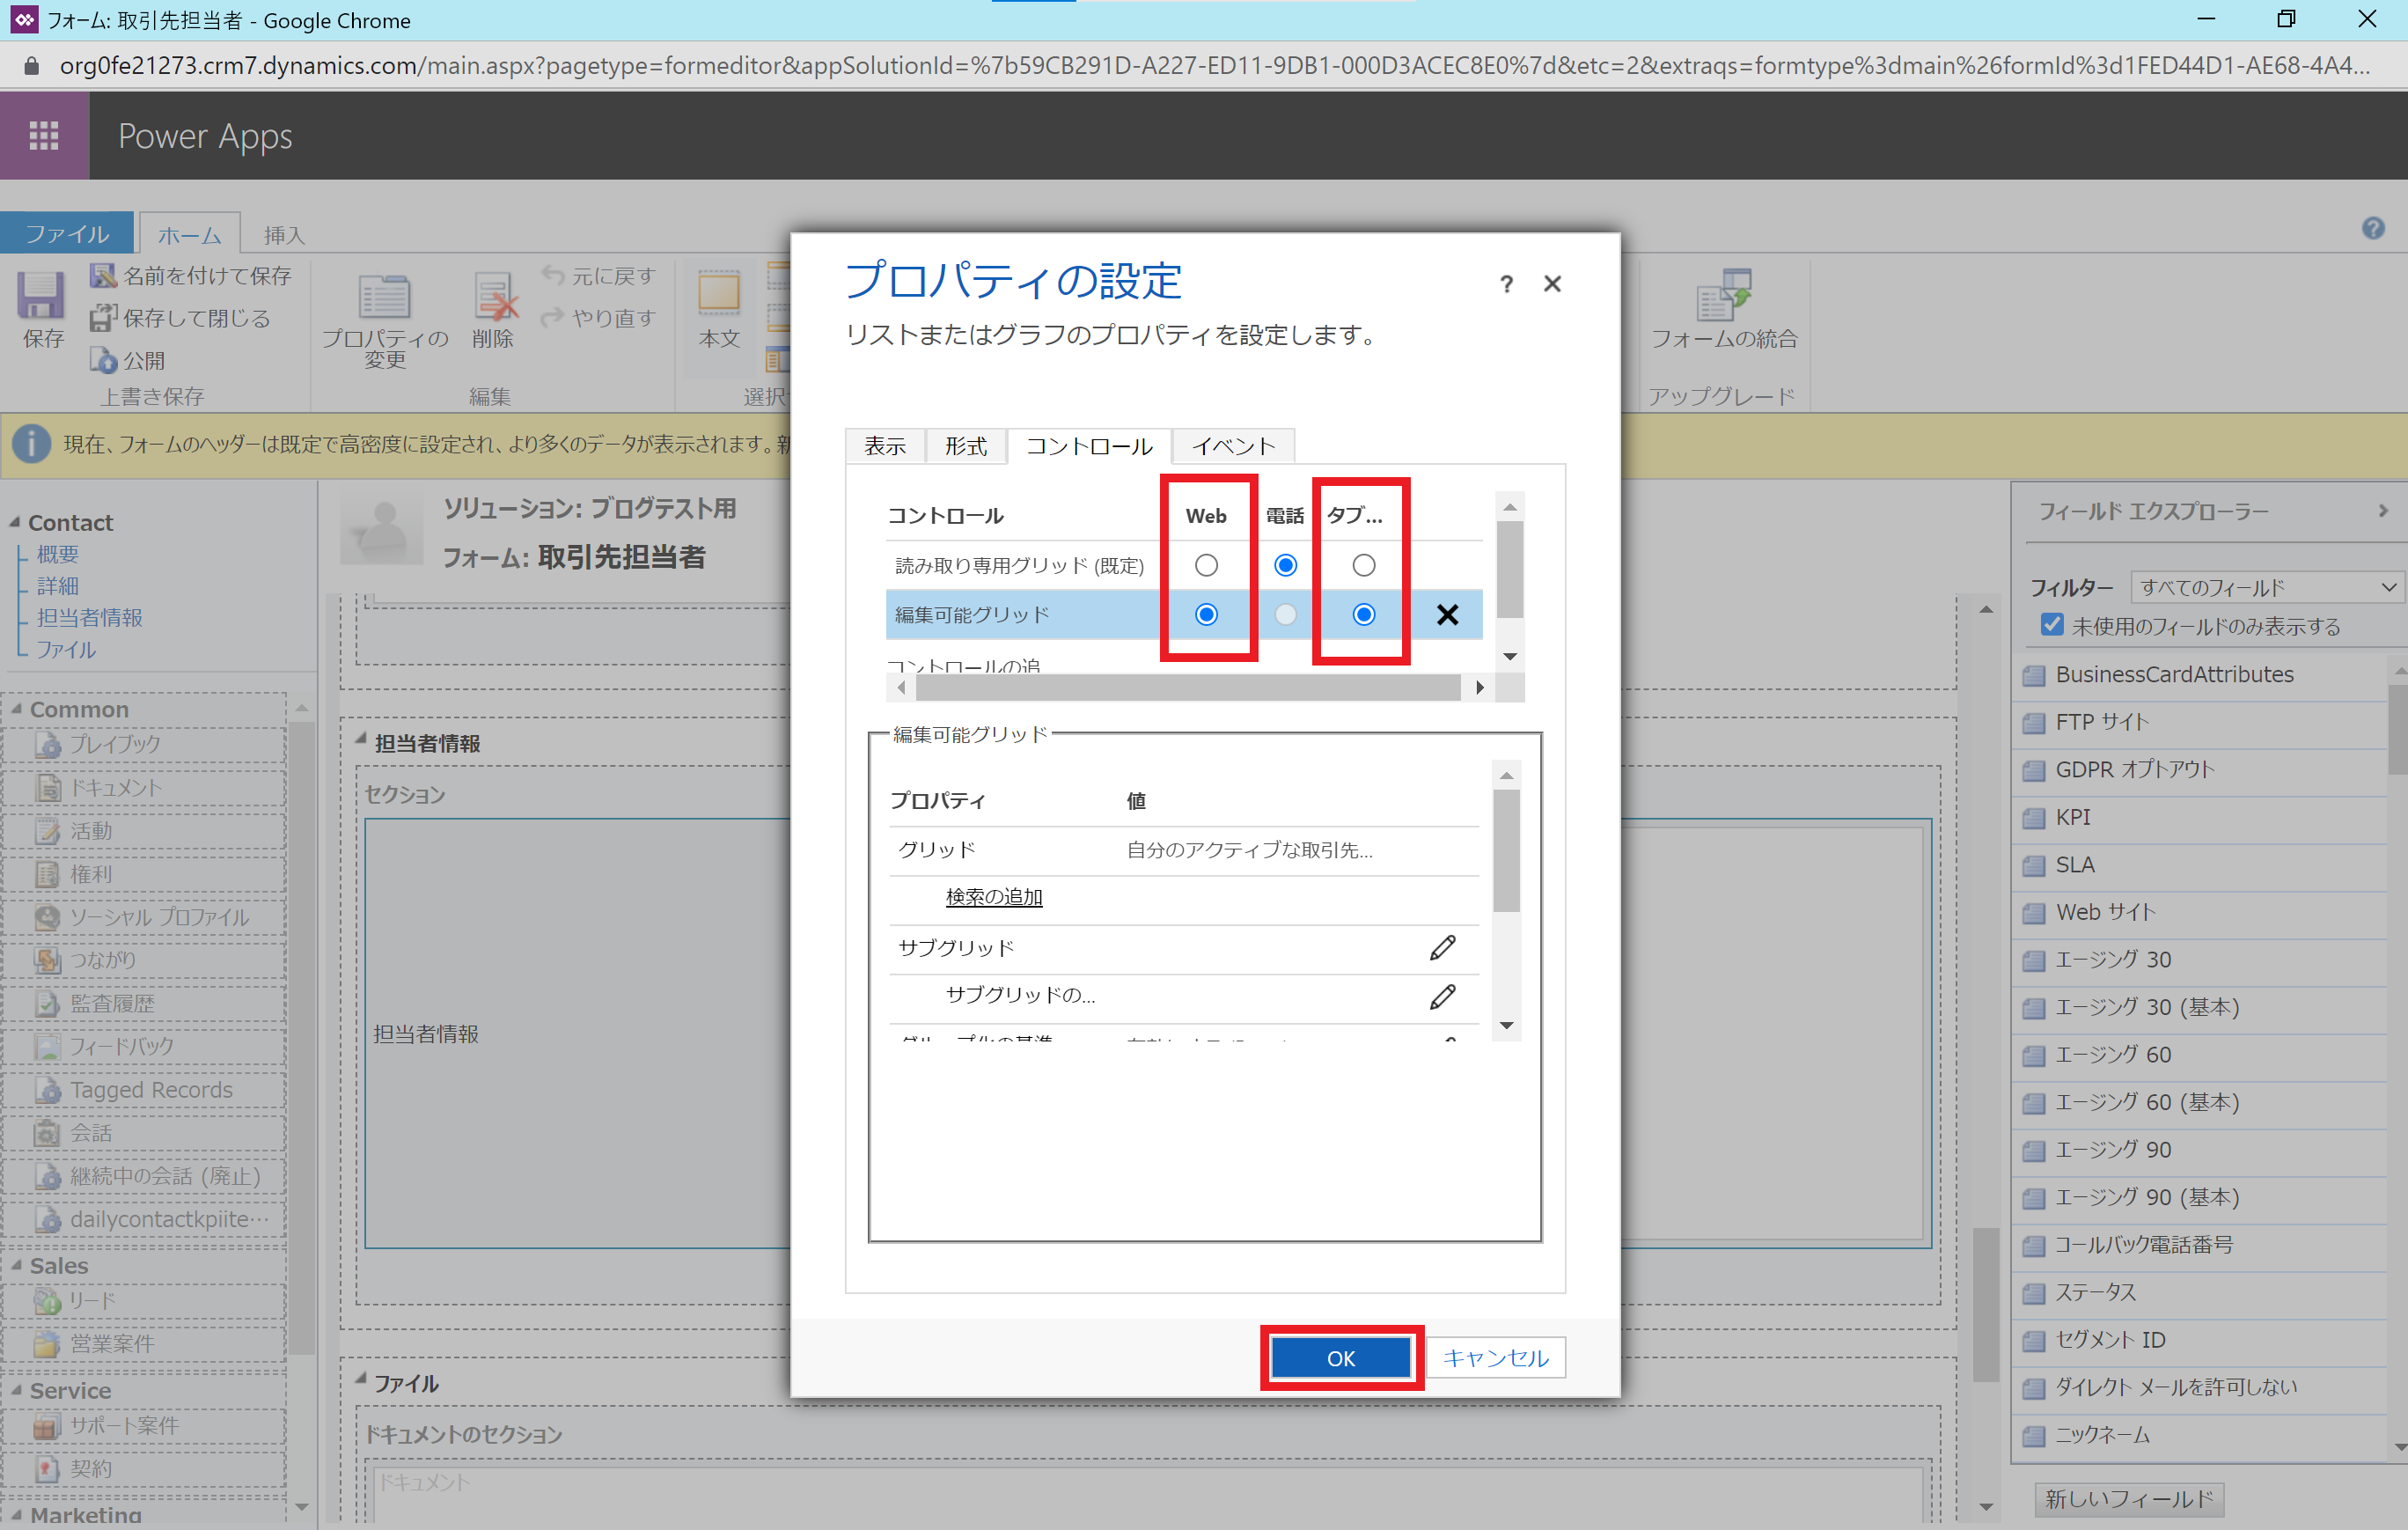The height and width of the screenshot is (1530, 2408).
Task: Click the Power Apps app launcher waffle icon
Action: (44, 135)
